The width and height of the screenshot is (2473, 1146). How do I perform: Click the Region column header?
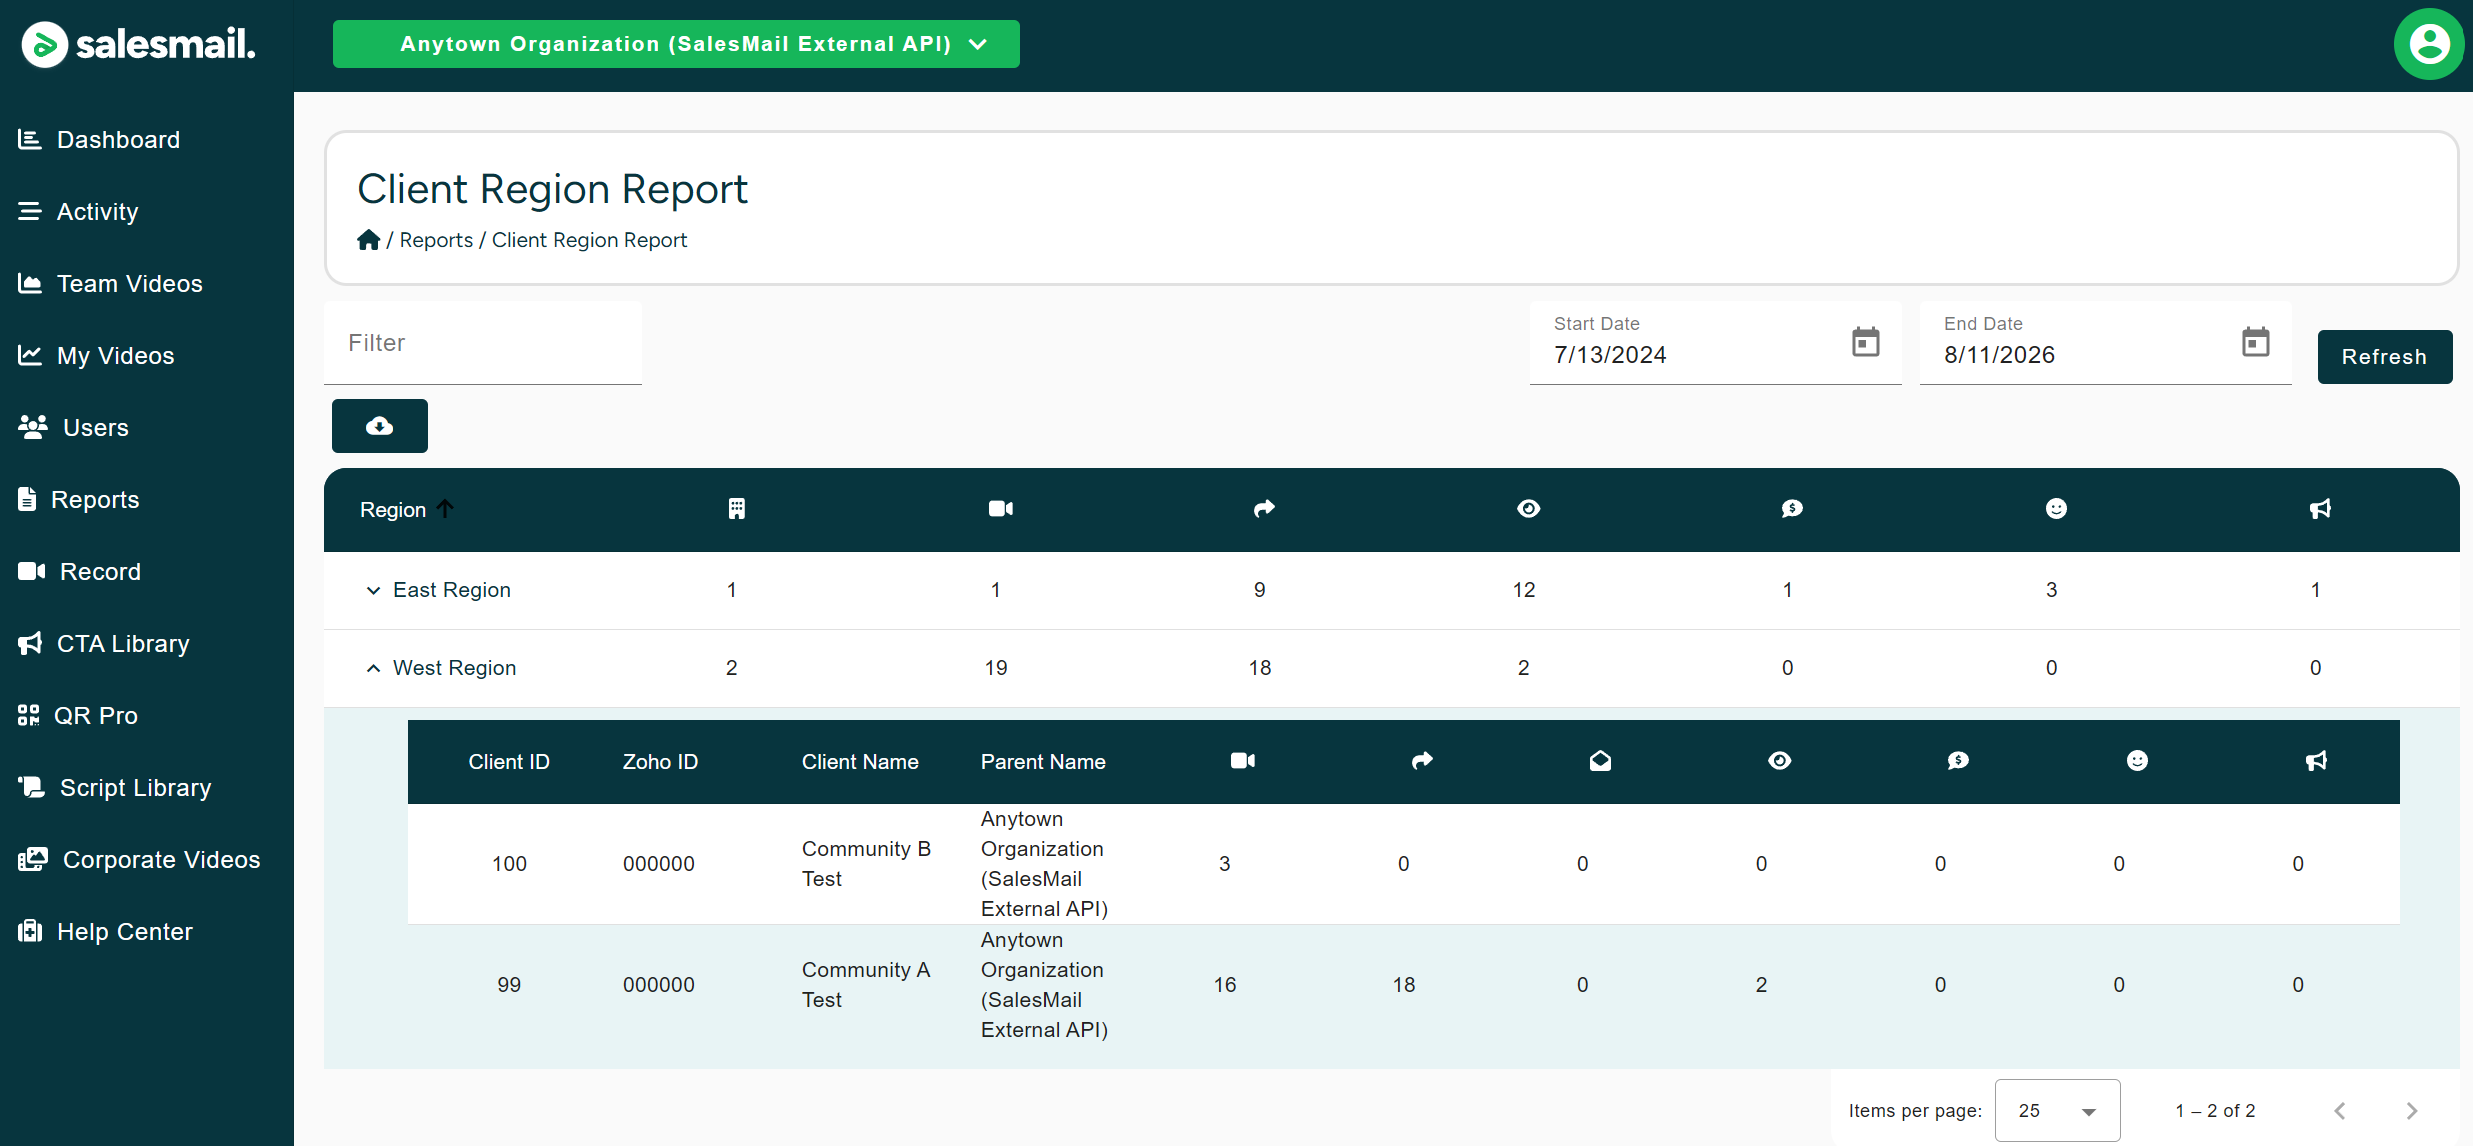click(x=393, y=510)
